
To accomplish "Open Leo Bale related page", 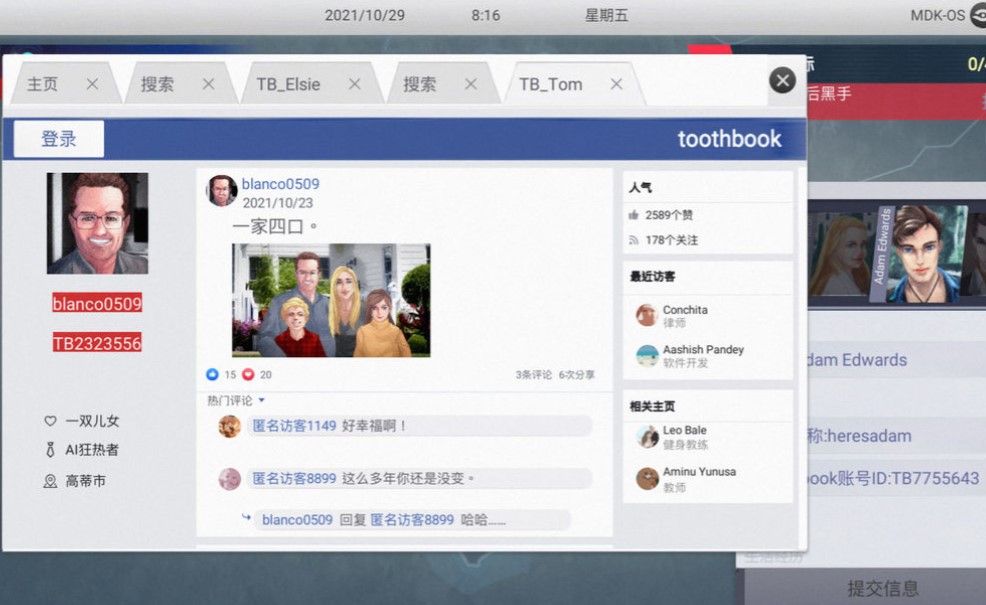I will tap(684, 431).
